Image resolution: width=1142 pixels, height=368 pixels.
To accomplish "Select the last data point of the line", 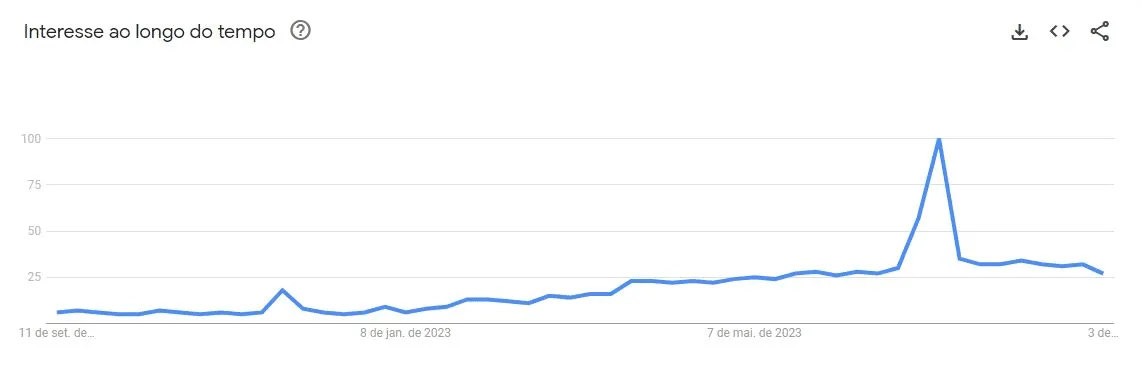I will (x=1103, y=273).
